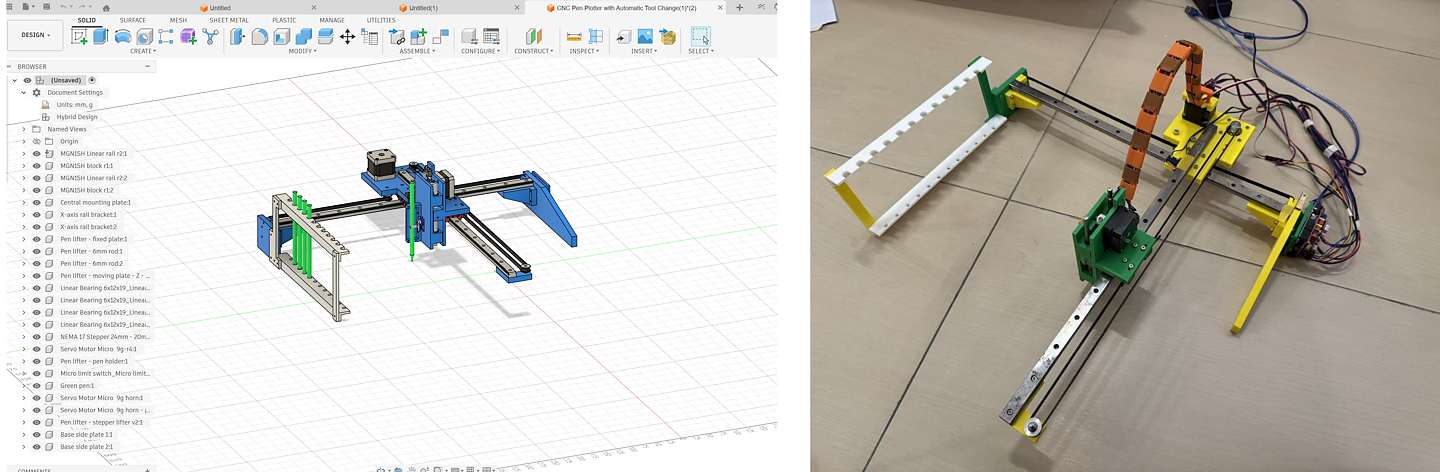Open the CONSTRUCT dropdown menu
The image size is (1440, 472).
coord(534,51)
